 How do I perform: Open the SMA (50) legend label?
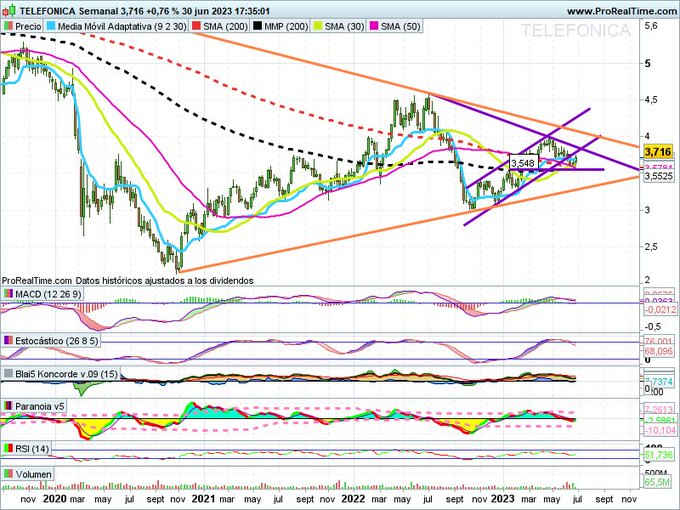pyautogui.click(x=401, y=26)
